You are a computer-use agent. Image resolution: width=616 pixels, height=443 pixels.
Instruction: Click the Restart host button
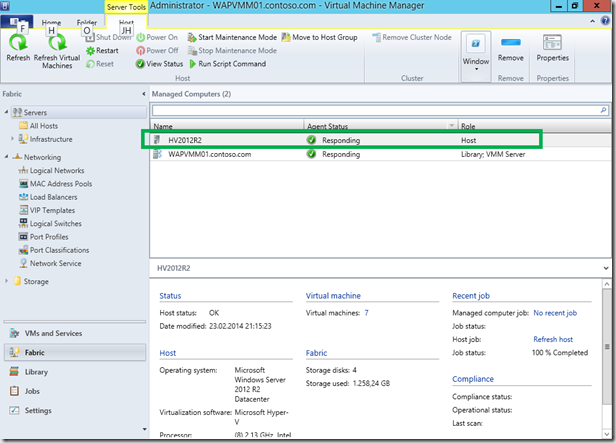(102, 51)
